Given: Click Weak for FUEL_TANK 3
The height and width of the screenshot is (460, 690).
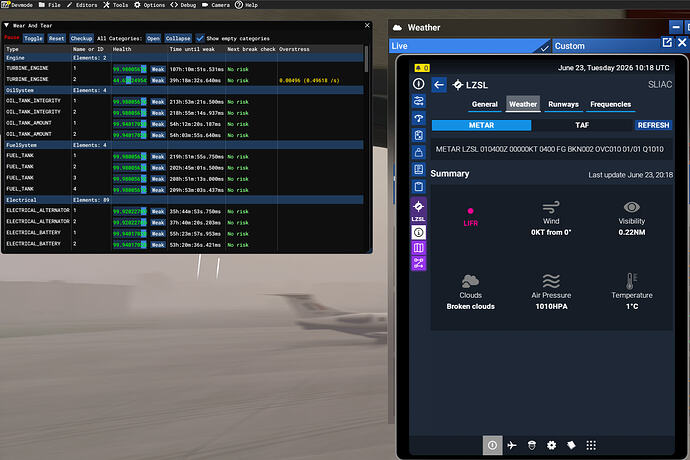Looking at the screenshot, I should click(158, 179).
